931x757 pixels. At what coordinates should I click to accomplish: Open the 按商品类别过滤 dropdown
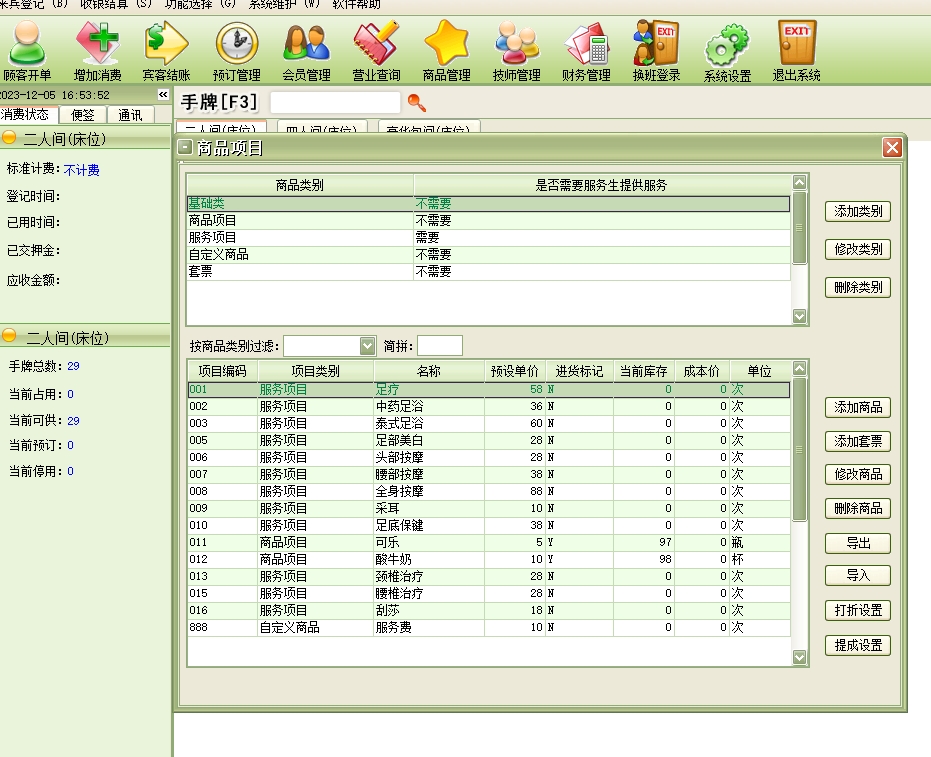[366, 346]
